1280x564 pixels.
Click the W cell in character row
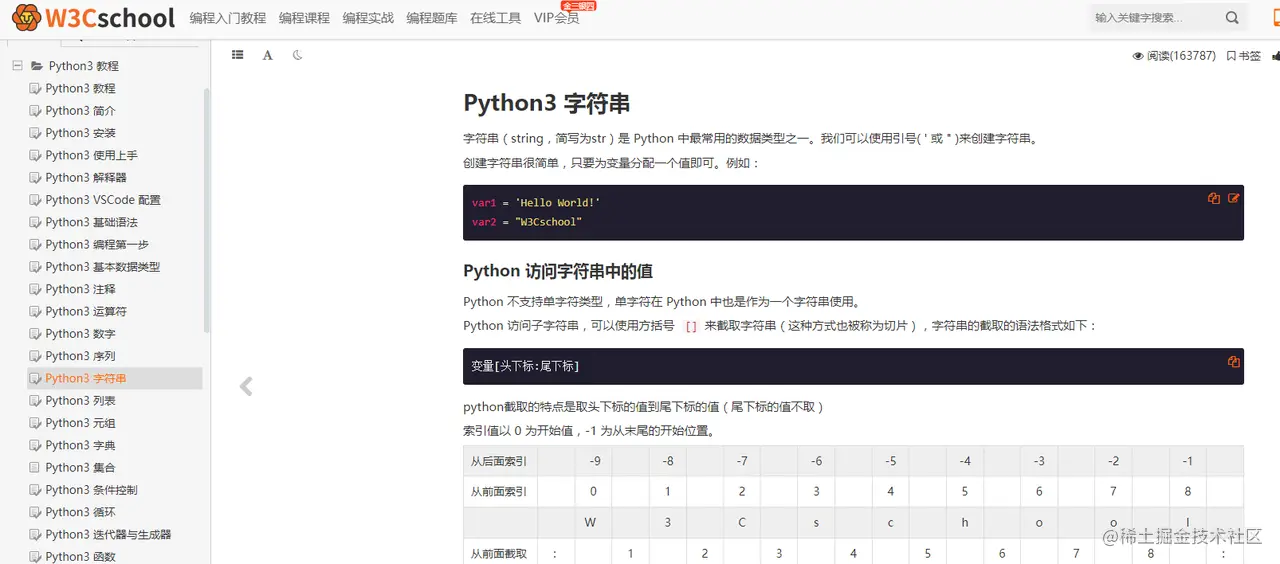pos(594,522)
